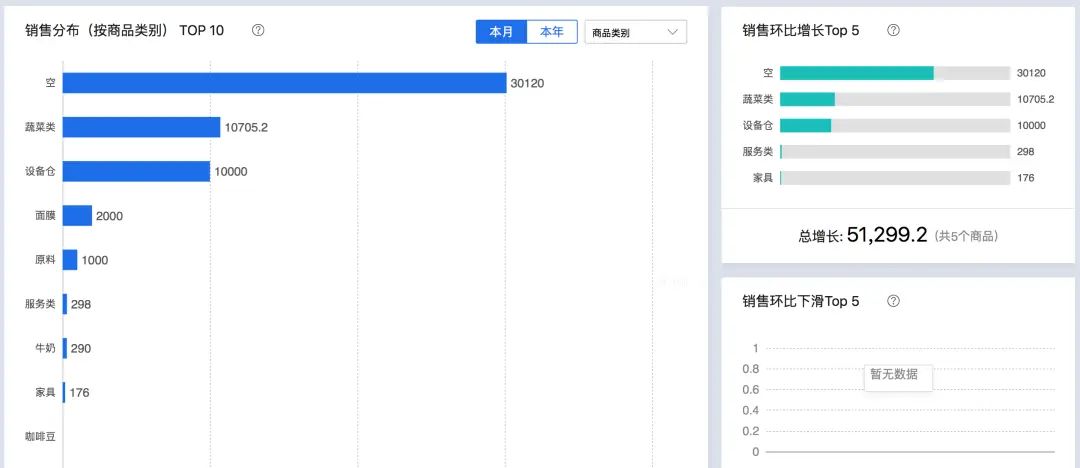This screenshot has height=468, width=1080.
Task: Click the 10000 value in growth panel
Action: pyautogui.click(x=1031, y=125)
